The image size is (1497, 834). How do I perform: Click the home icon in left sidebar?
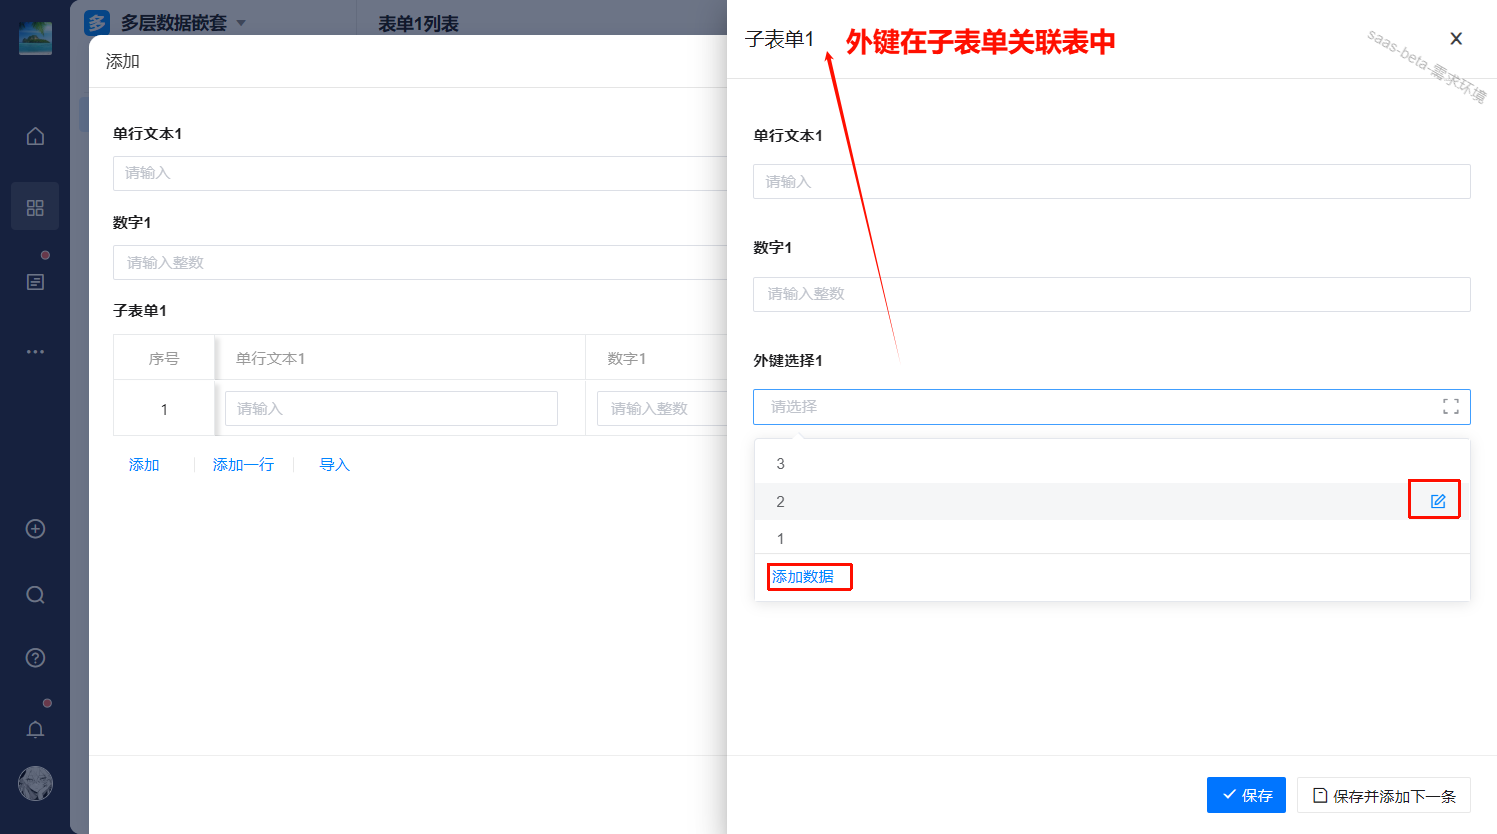[x=35, y=136]
